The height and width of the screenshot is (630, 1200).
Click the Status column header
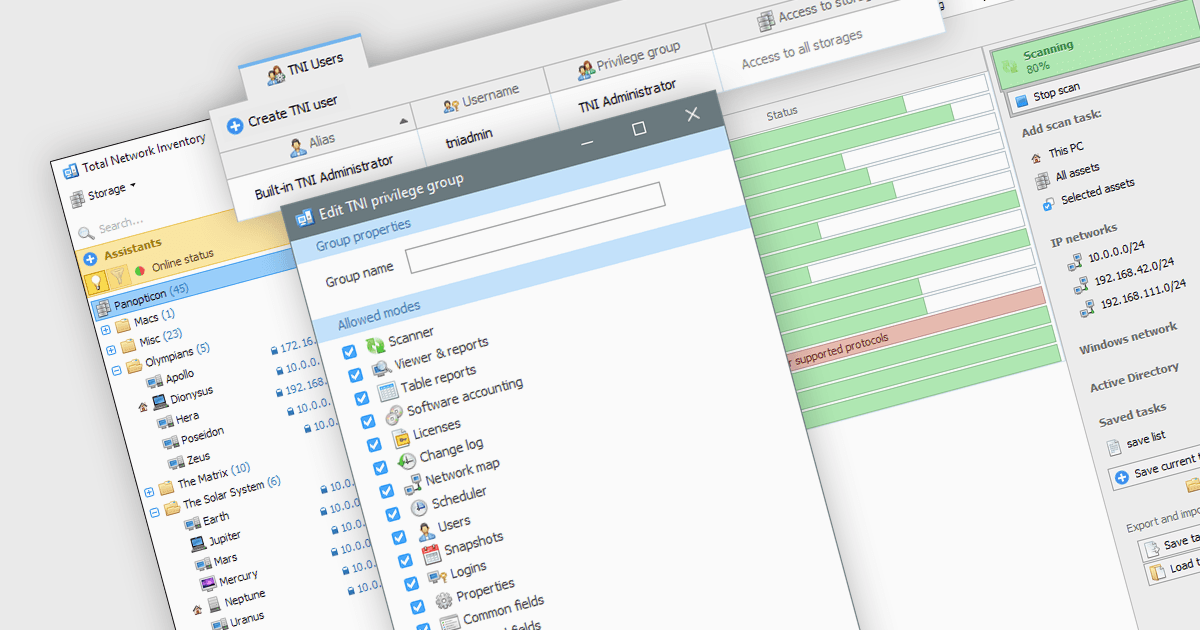point(782,114)
